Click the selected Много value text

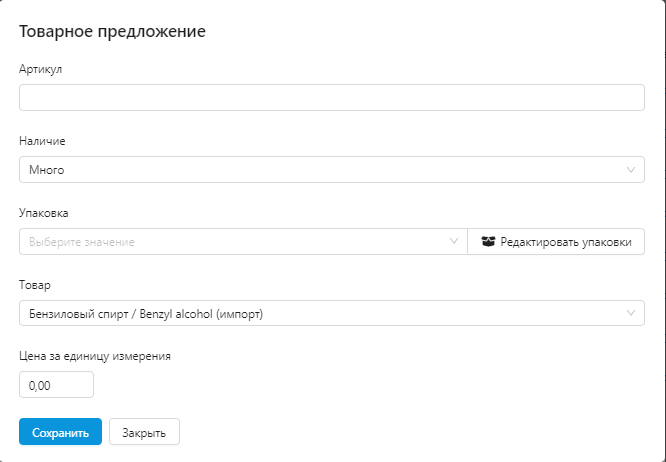[x=47, y=170]
